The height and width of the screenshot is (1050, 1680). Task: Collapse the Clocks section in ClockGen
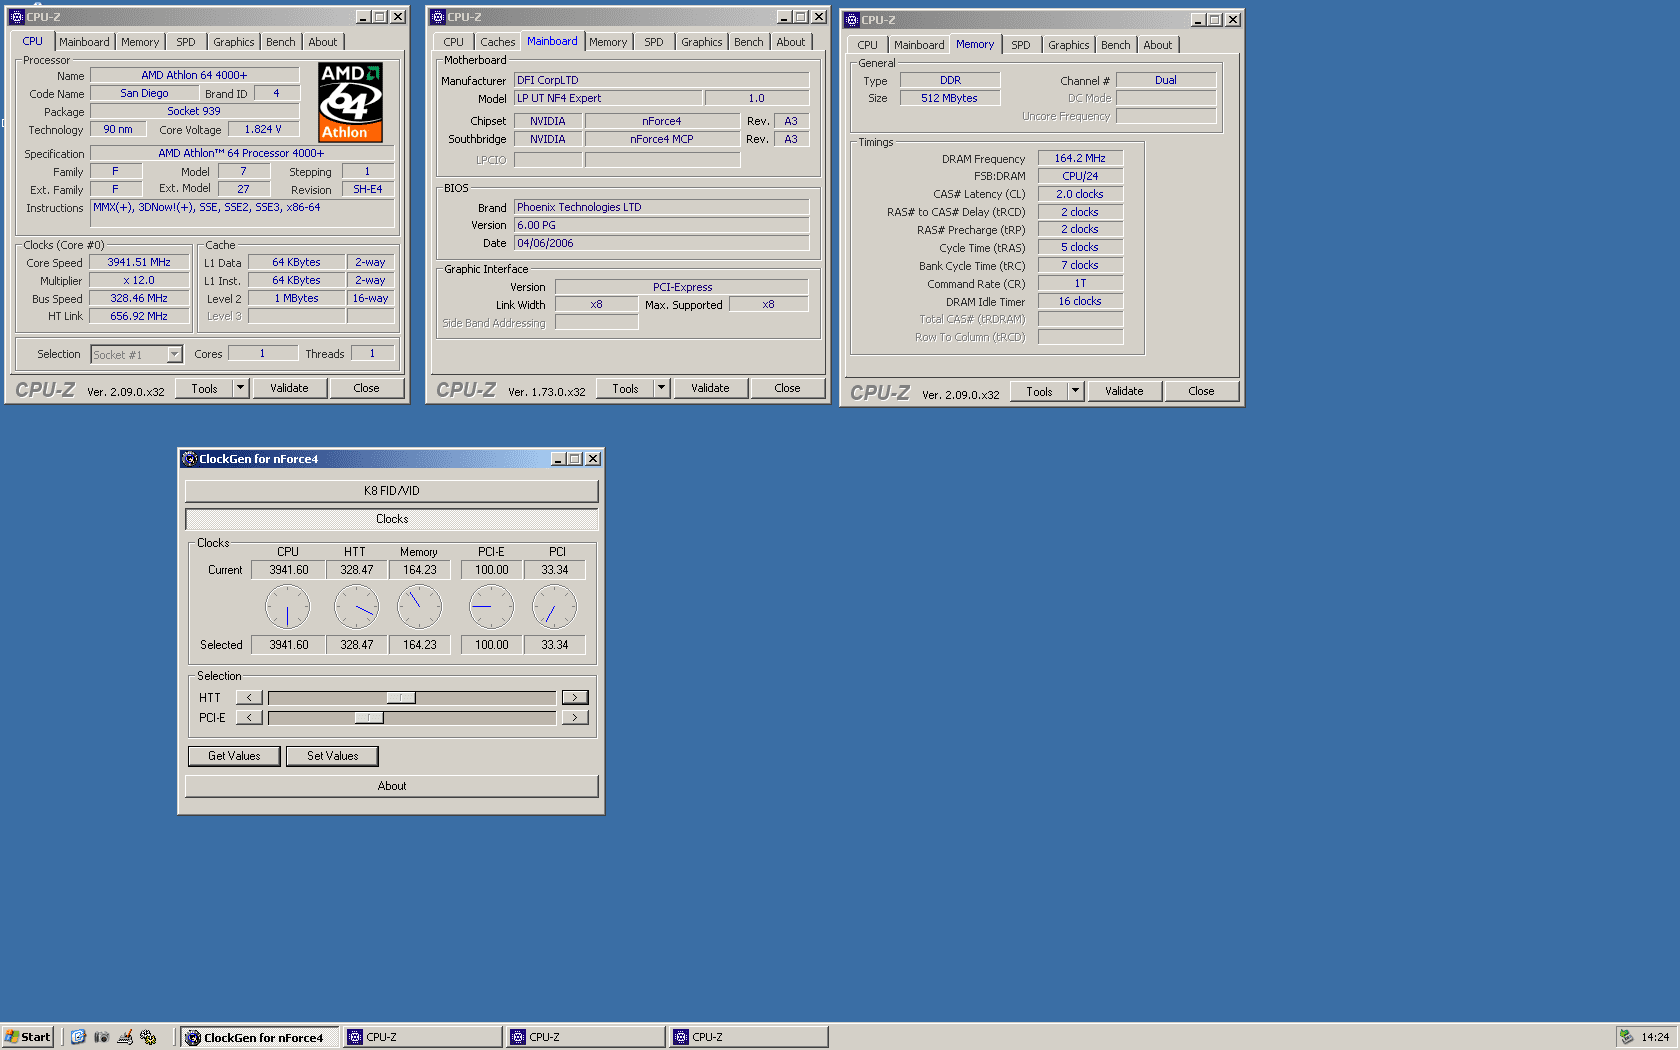pos(392,519)
